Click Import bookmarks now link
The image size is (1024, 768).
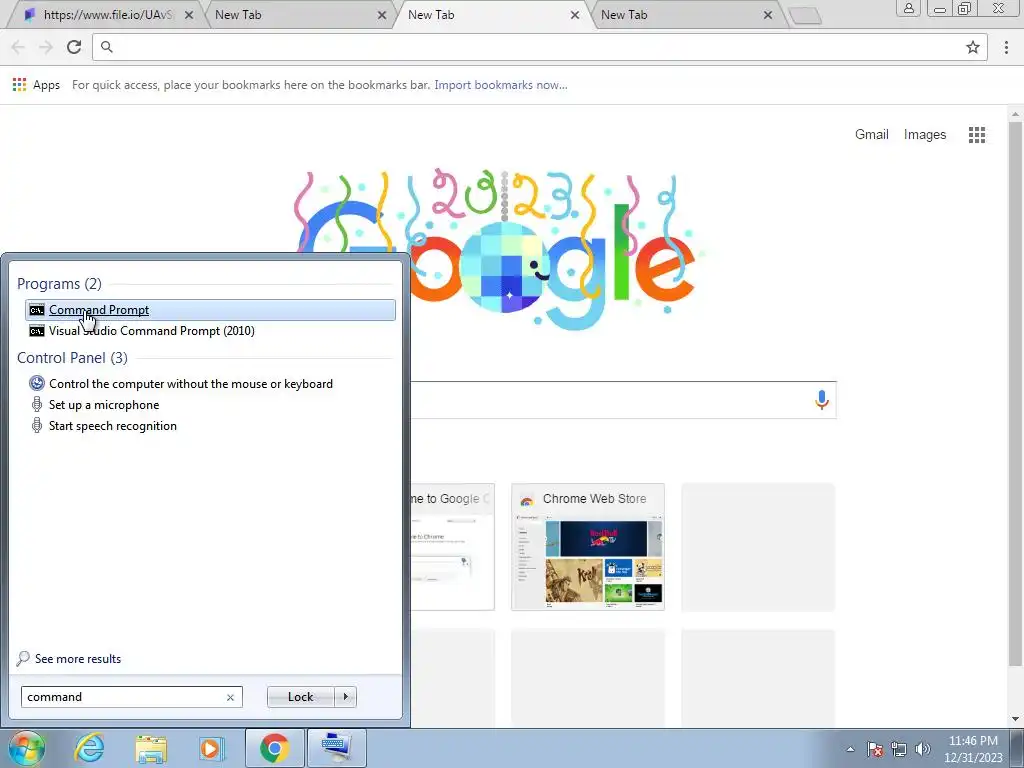(501, 85)
